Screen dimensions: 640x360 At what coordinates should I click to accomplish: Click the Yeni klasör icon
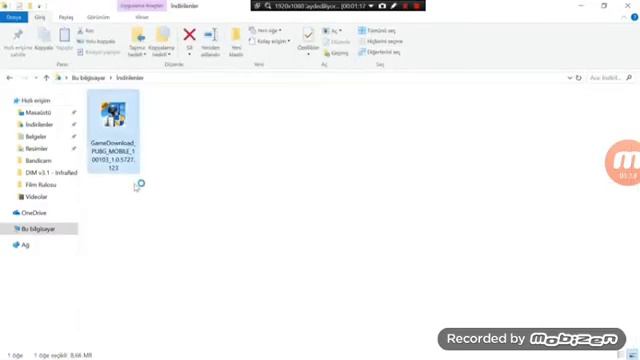(236, 35)
